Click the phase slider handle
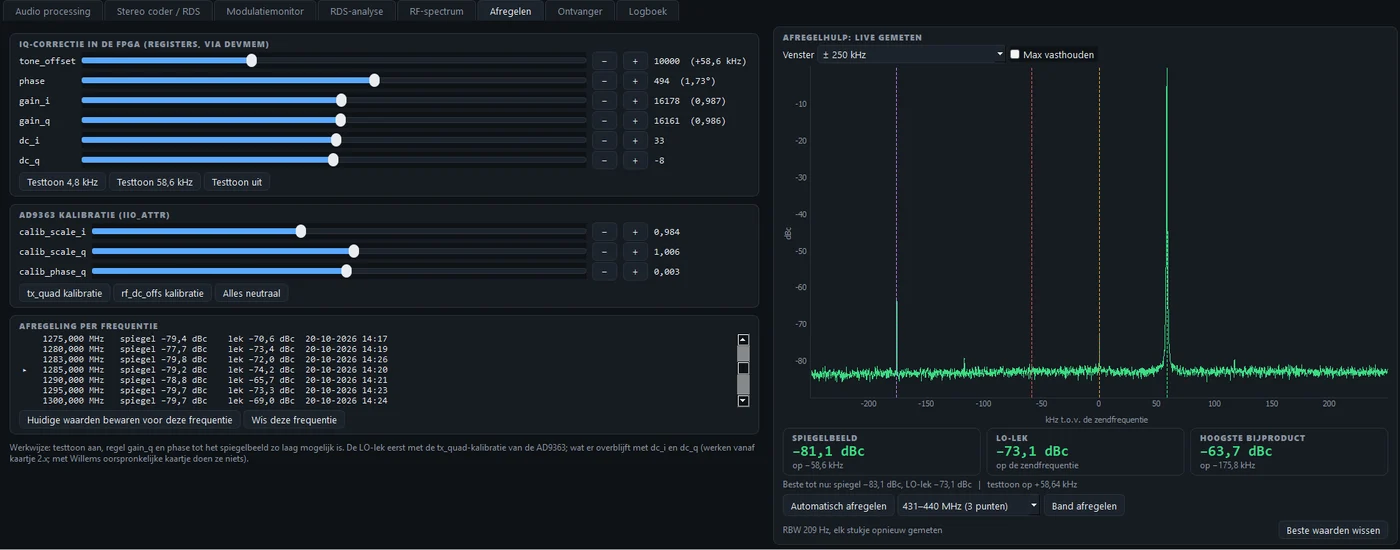The image size is (1400, 550). (x=374, y=80)
